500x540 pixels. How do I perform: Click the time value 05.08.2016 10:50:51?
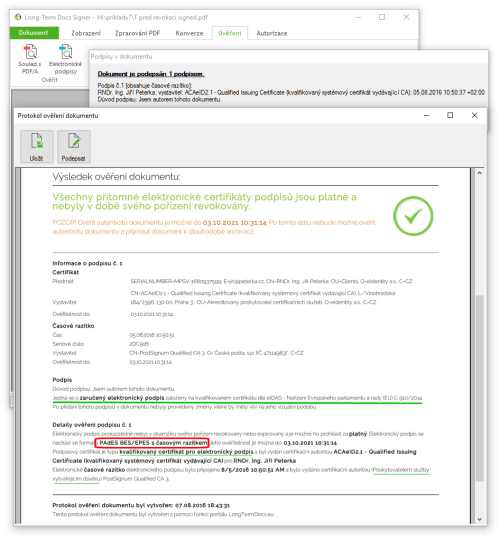click(x=152, y=335)
